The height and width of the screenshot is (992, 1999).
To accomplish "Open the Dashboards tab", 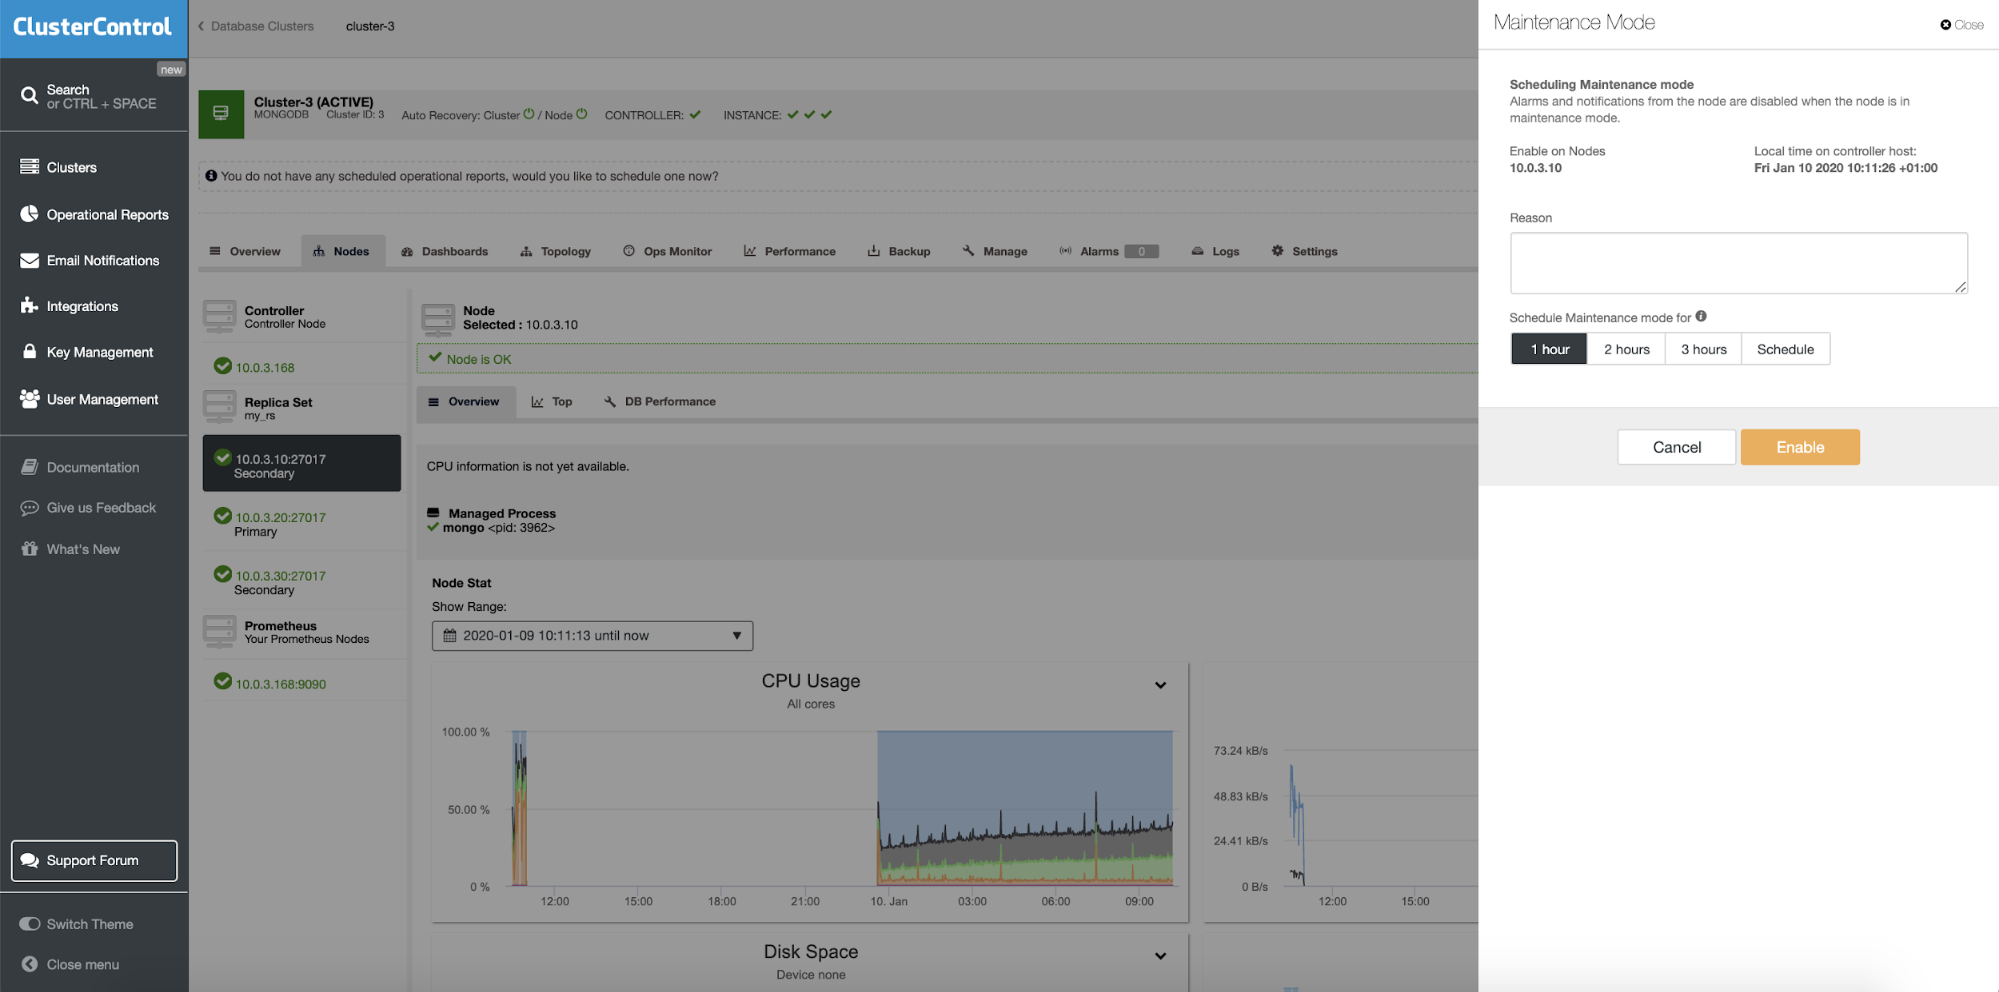I will pyautogui.click(x=444, y=251).
